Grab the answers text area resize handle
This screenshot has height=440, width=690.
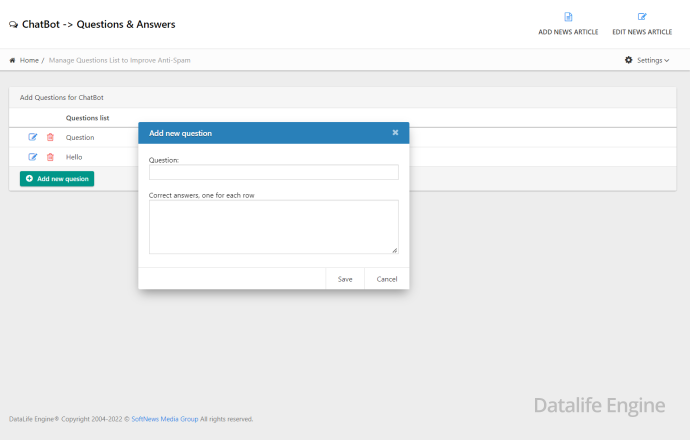click(394, 250)
